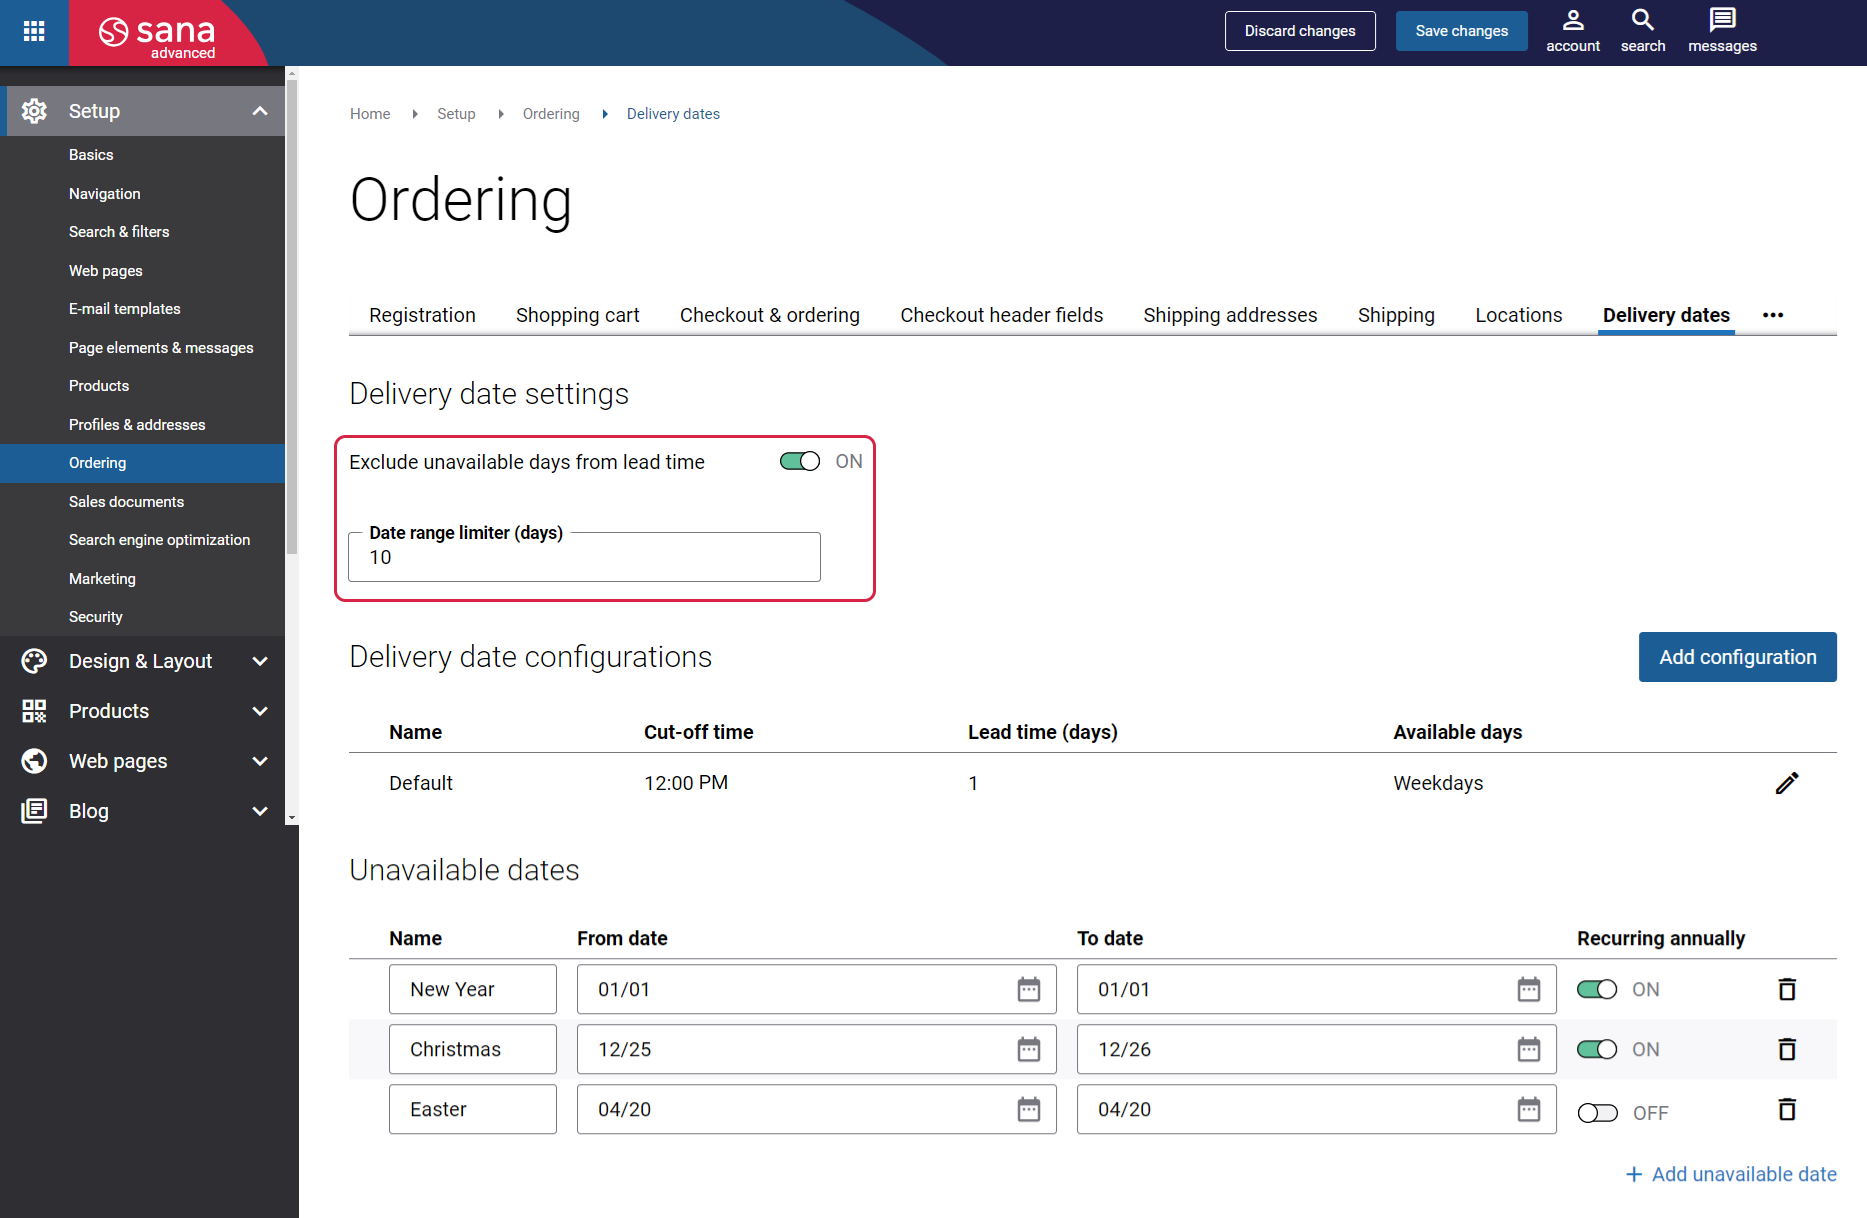Collapse the Setup section
This screenshot has height=1218, width=1867.
260,111
